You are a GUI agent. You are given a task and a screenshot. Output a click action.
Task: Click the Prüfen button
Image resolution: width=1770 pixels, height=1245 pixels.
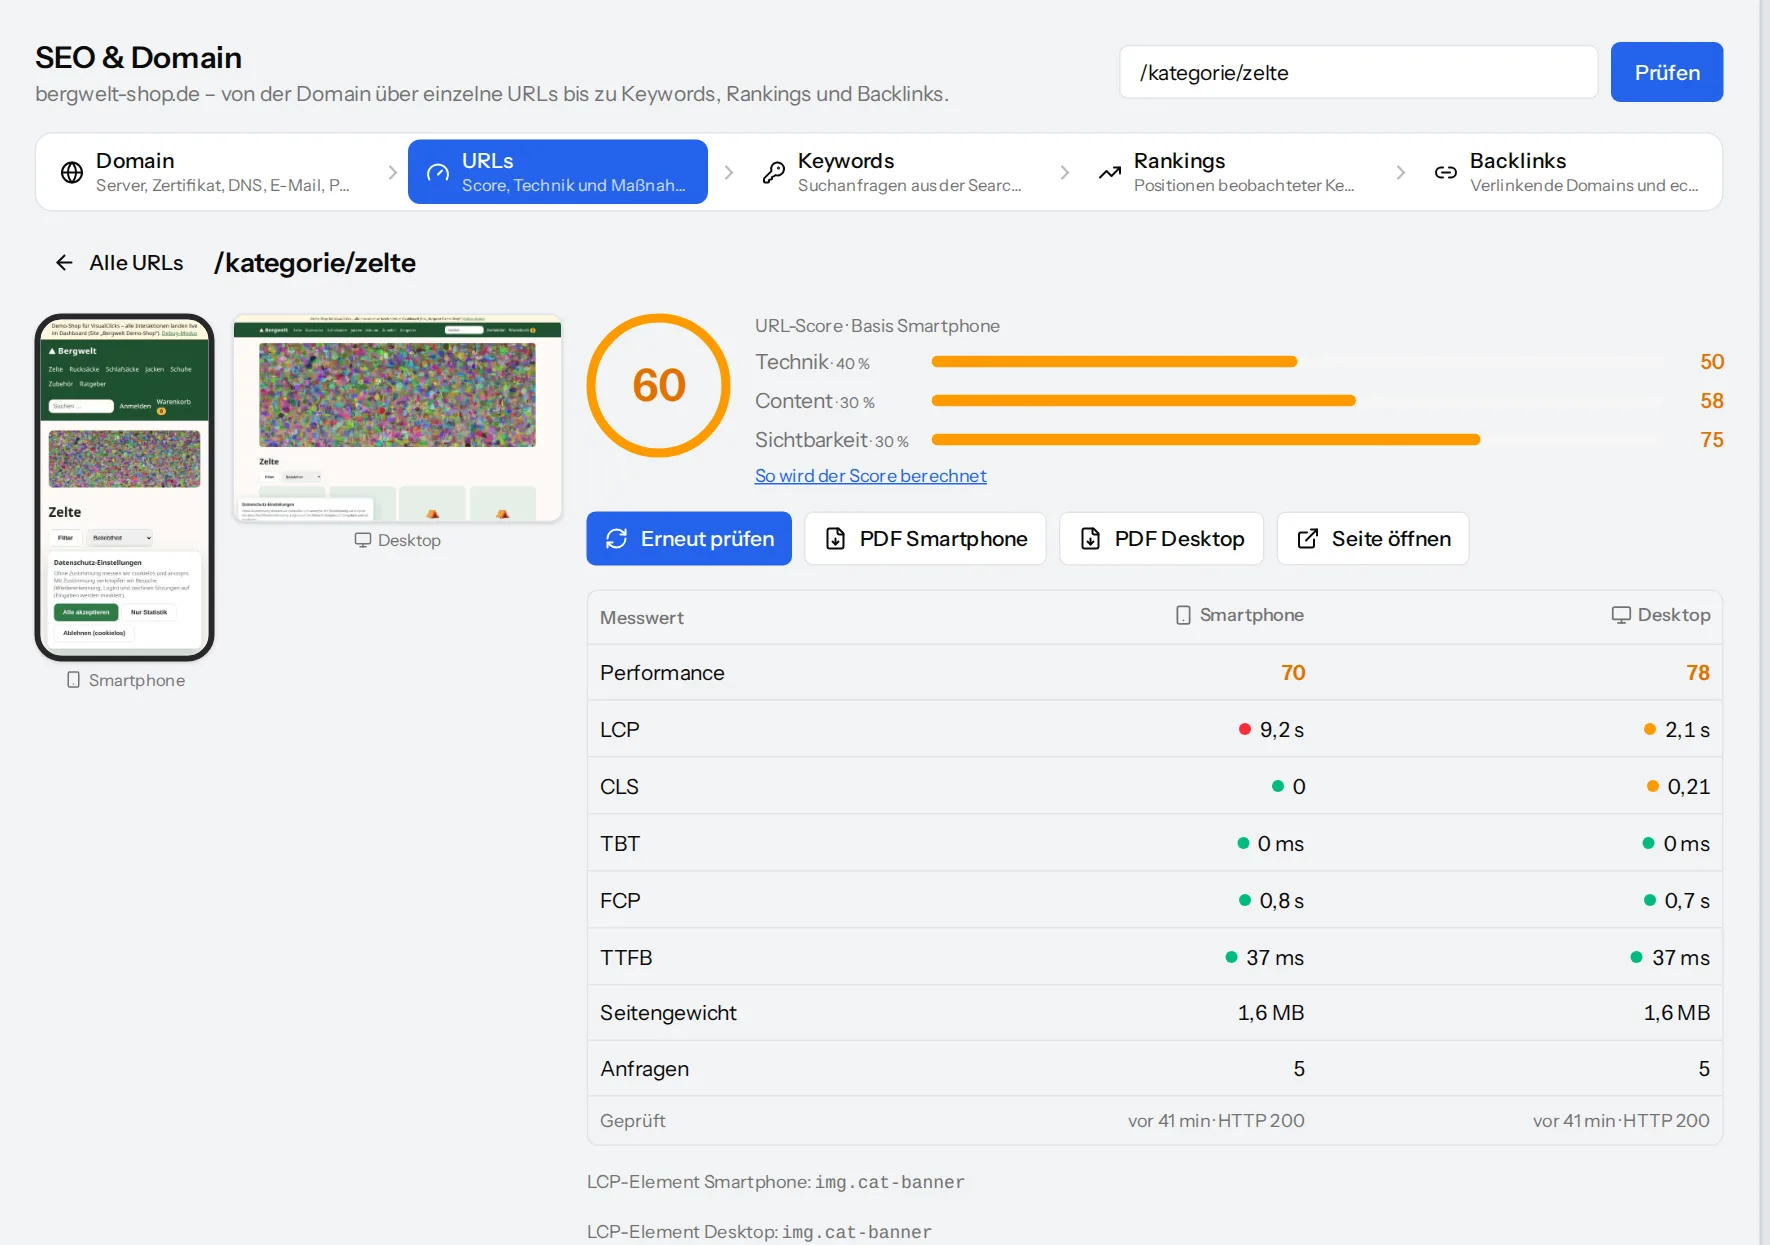(x=1667, y=72)
